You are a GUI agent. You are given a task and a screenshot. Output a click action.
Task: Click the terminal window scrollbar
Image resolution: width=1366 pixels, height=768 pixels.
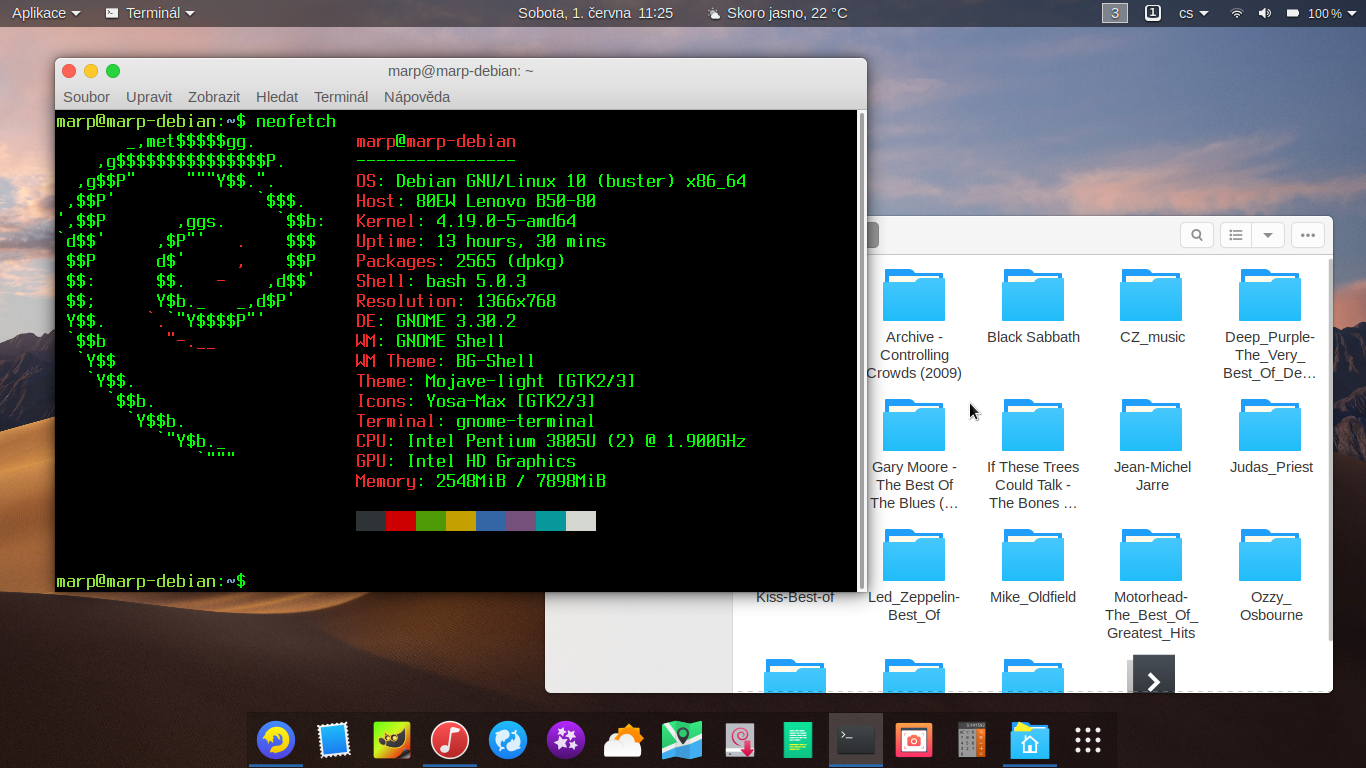pos(862,350)
